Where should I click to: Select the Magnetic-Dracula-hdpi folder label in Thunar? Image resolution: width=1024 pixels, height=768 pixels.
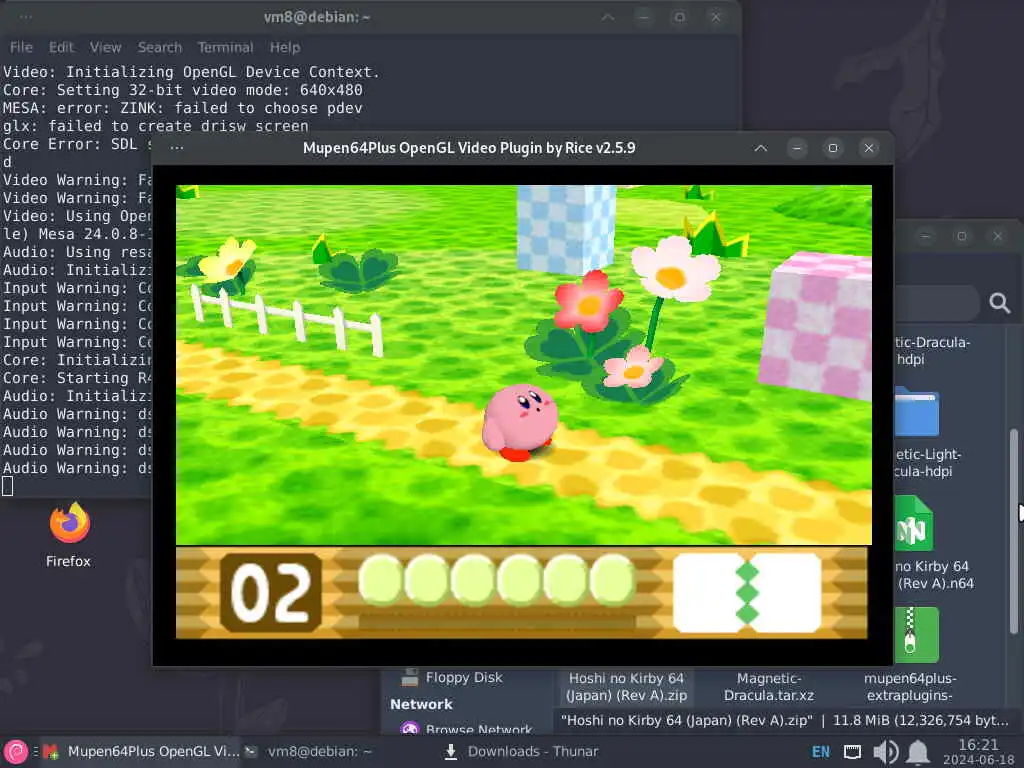tap(932, 351)
